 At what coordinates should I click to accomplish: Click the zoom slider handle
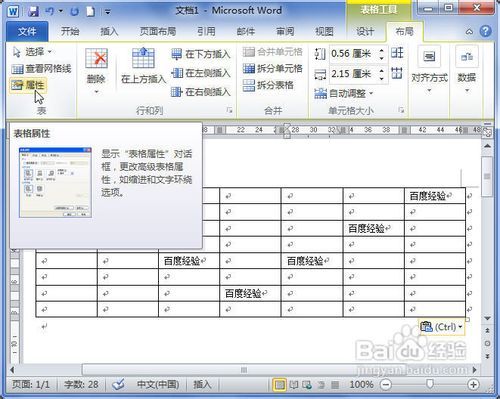click(430, 384)
